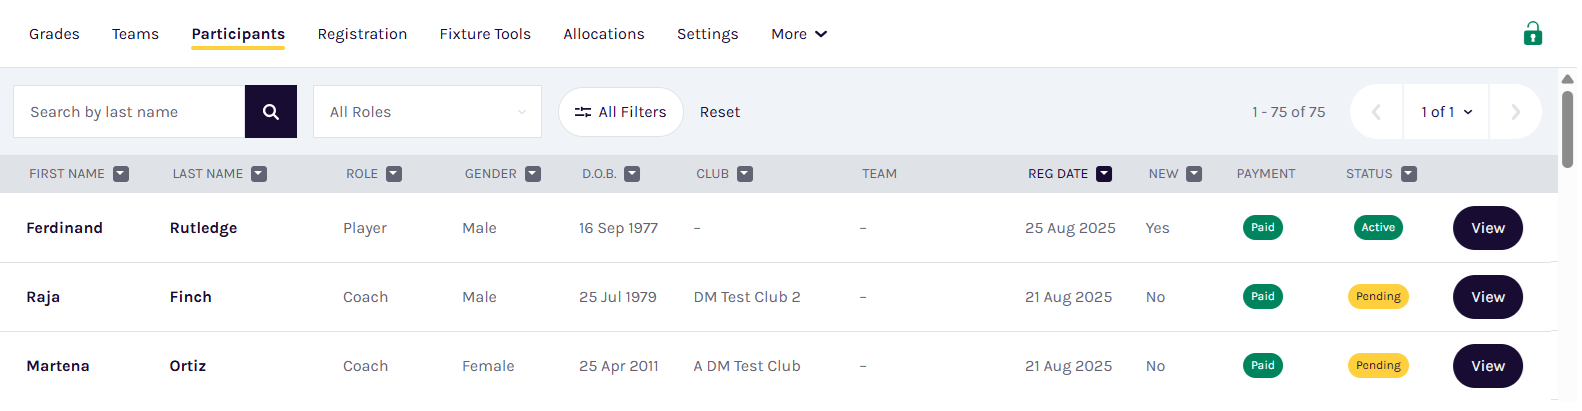
Task: Focus the Search by last name field
Action: coord(130,112)
